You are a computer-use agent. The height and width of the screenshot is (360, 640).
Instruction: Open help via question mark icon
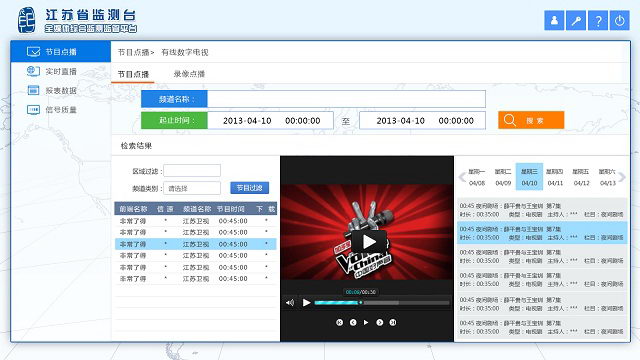pos(598,20)
